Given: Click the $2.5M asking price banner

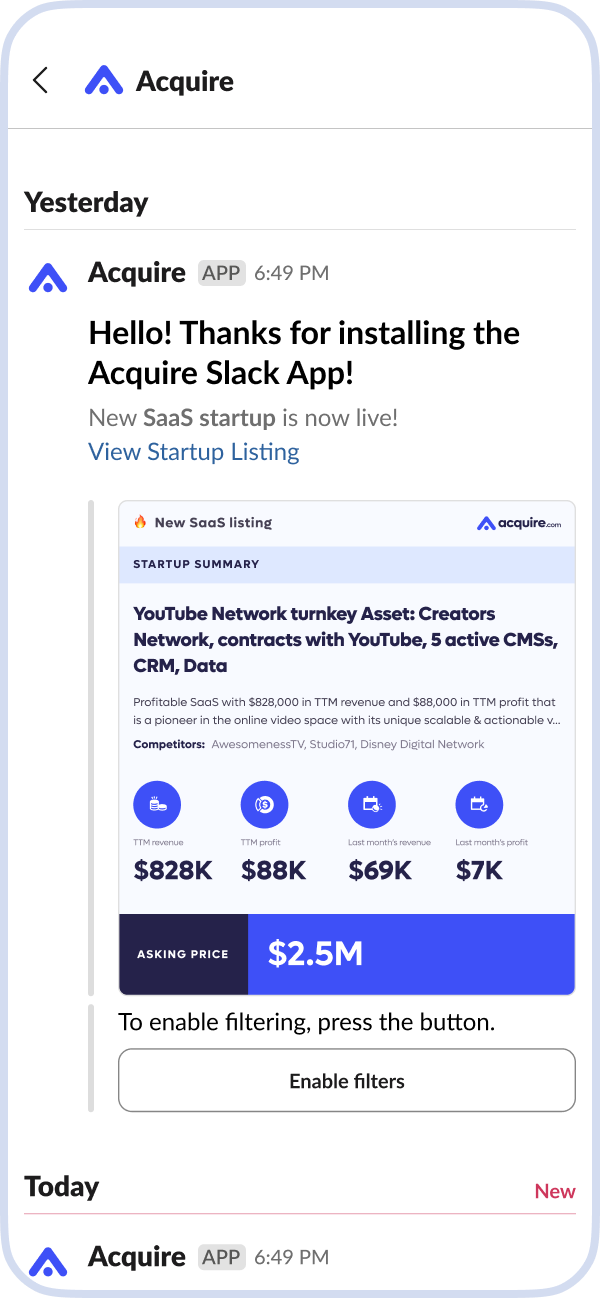Looking at the screenshot, I should click(x=412, y=953).
